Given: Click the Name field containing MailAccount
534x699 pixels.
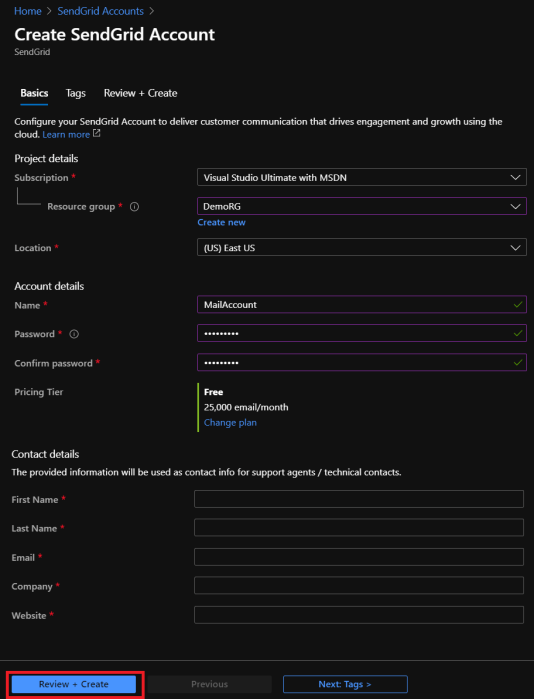Looking at the screenshot, I should pyautogui.click(x=361, y=305).
